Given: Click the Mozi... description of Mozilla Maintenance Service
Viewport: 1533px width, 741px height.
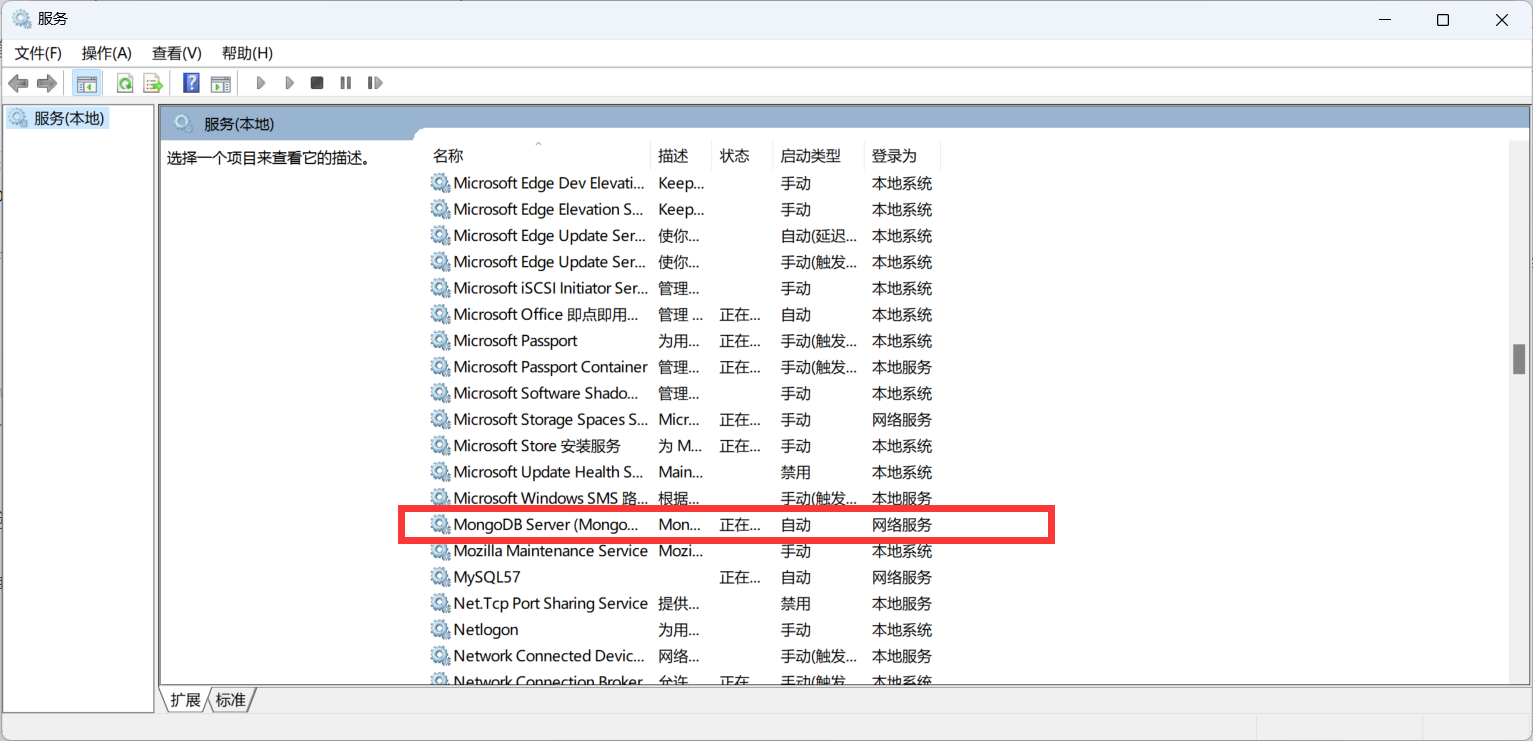Looking at the screenshot, I should pos(680,551).
